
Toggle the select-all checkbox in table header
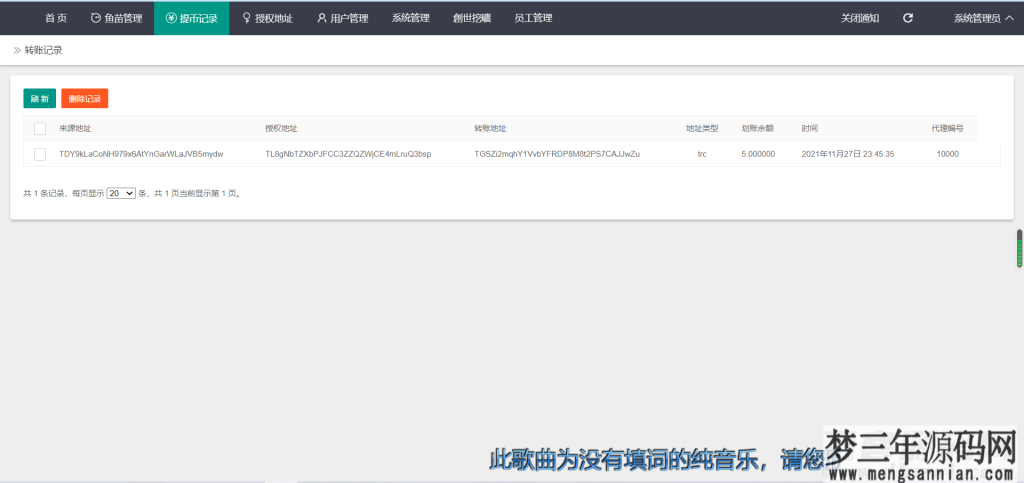[40, 129]
